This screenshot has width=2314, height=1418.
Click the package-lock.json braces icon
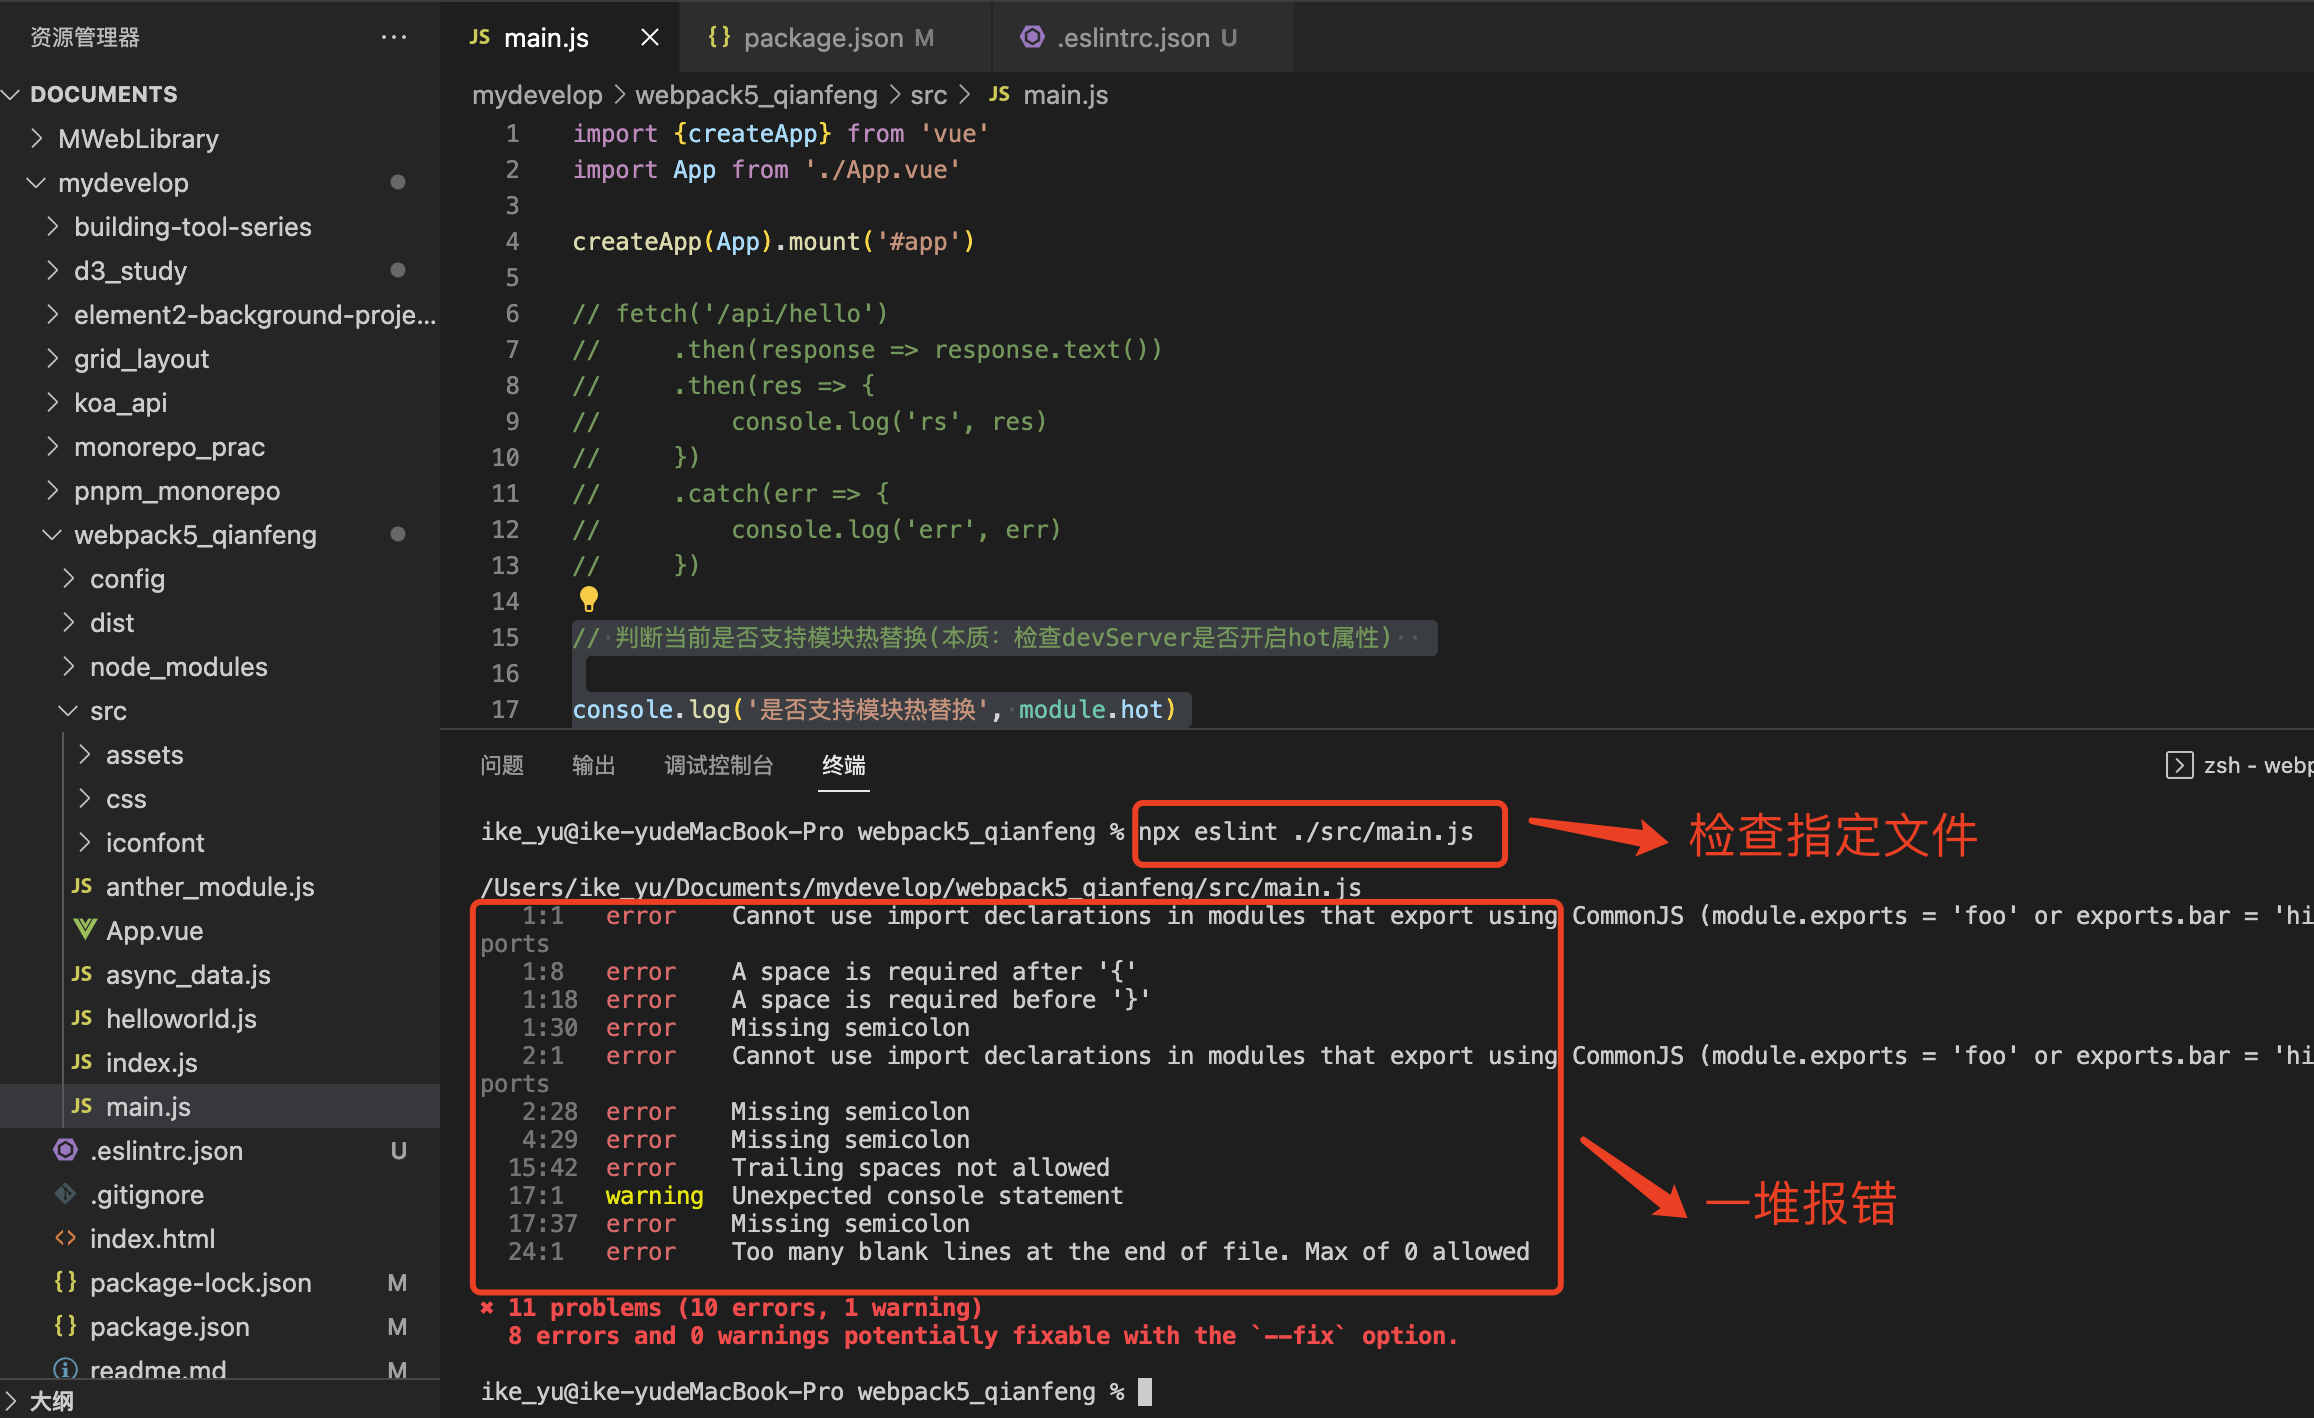point(66,1282)
